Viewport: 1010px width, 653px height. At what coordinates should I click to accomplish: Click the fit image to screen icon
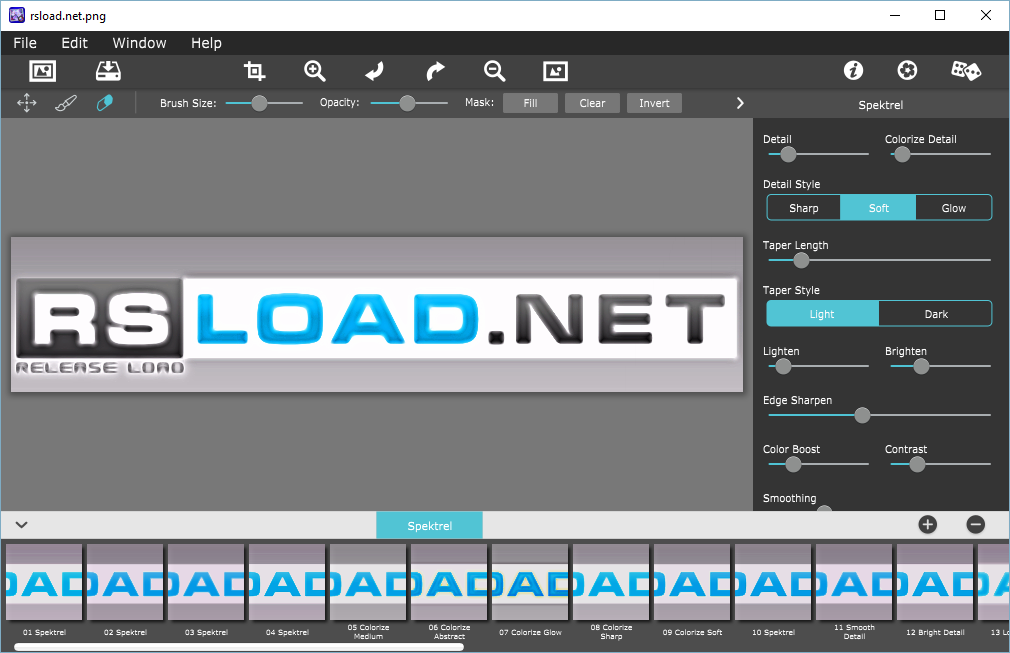pyautogui.click(x=555, y=71)
